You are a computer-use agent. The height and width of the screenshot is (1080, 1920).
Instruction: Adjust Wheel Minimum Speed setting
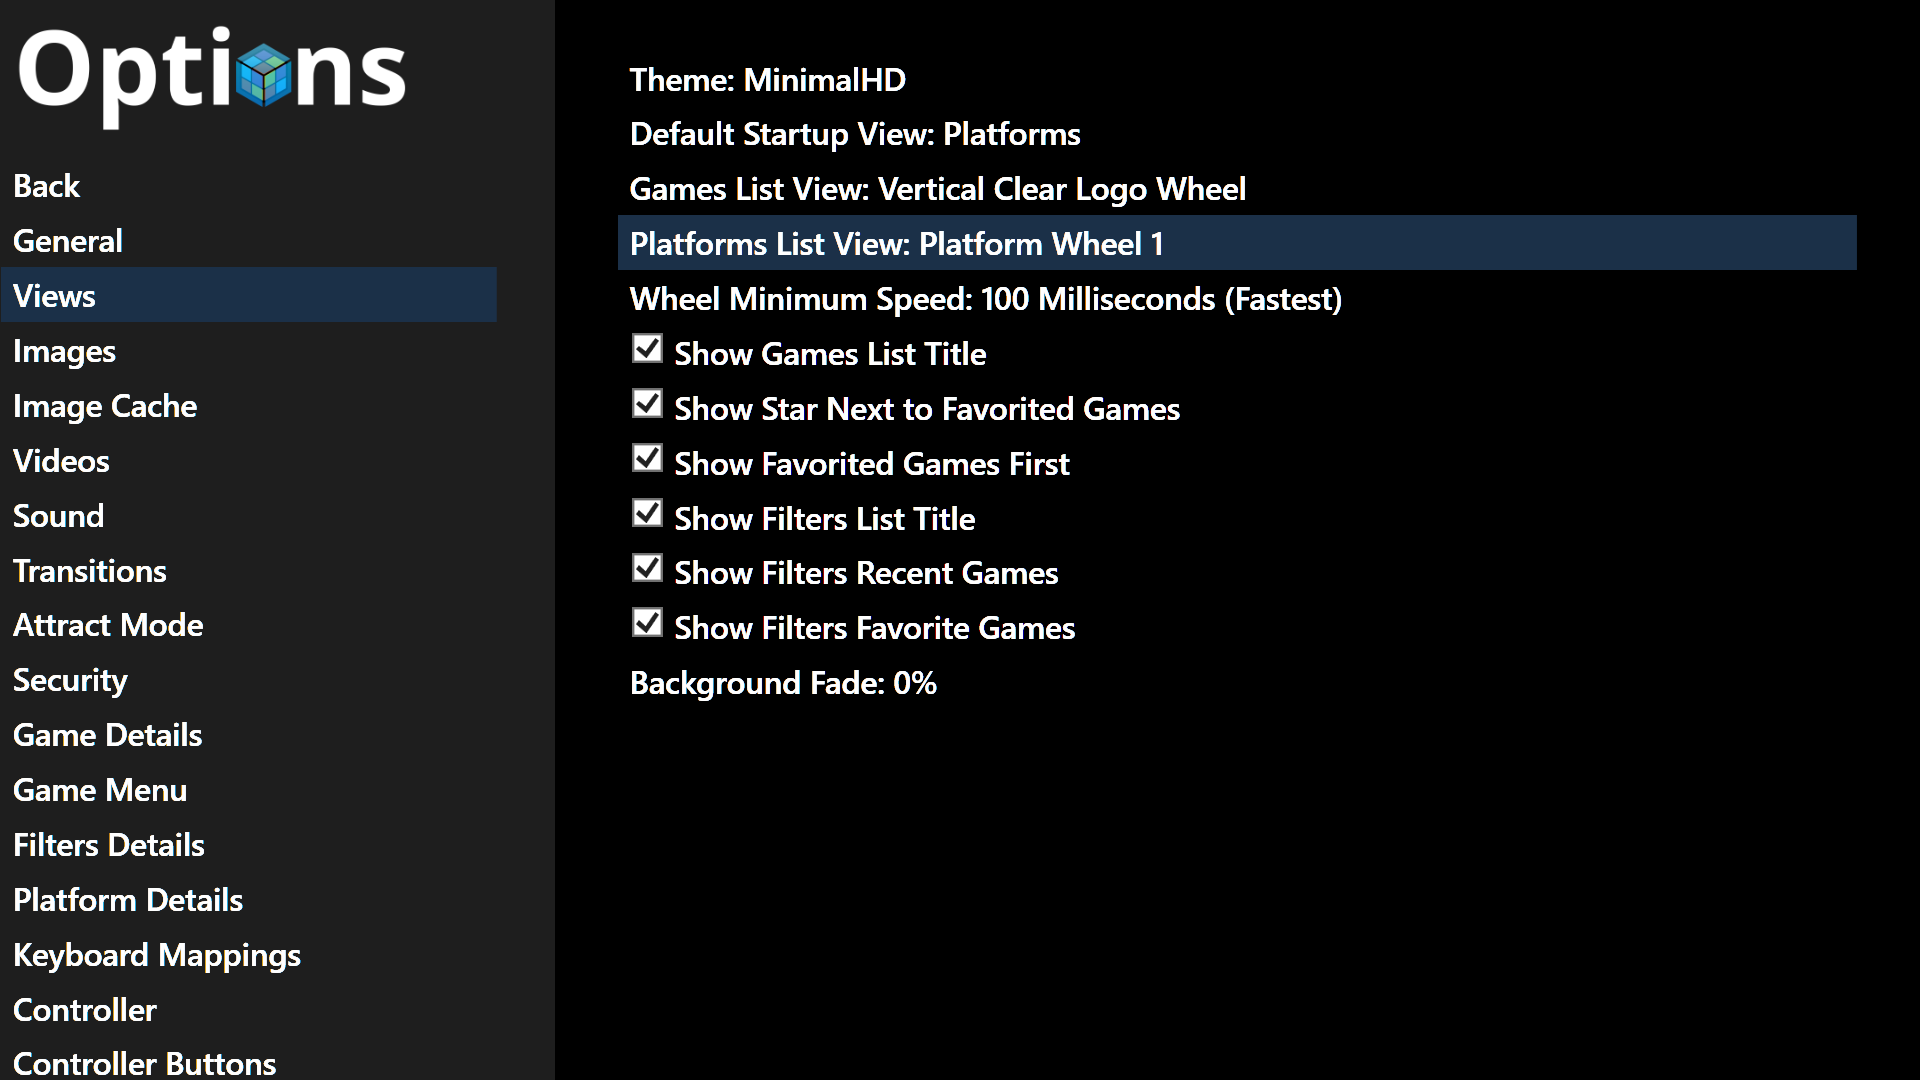tap(1237, 299)
